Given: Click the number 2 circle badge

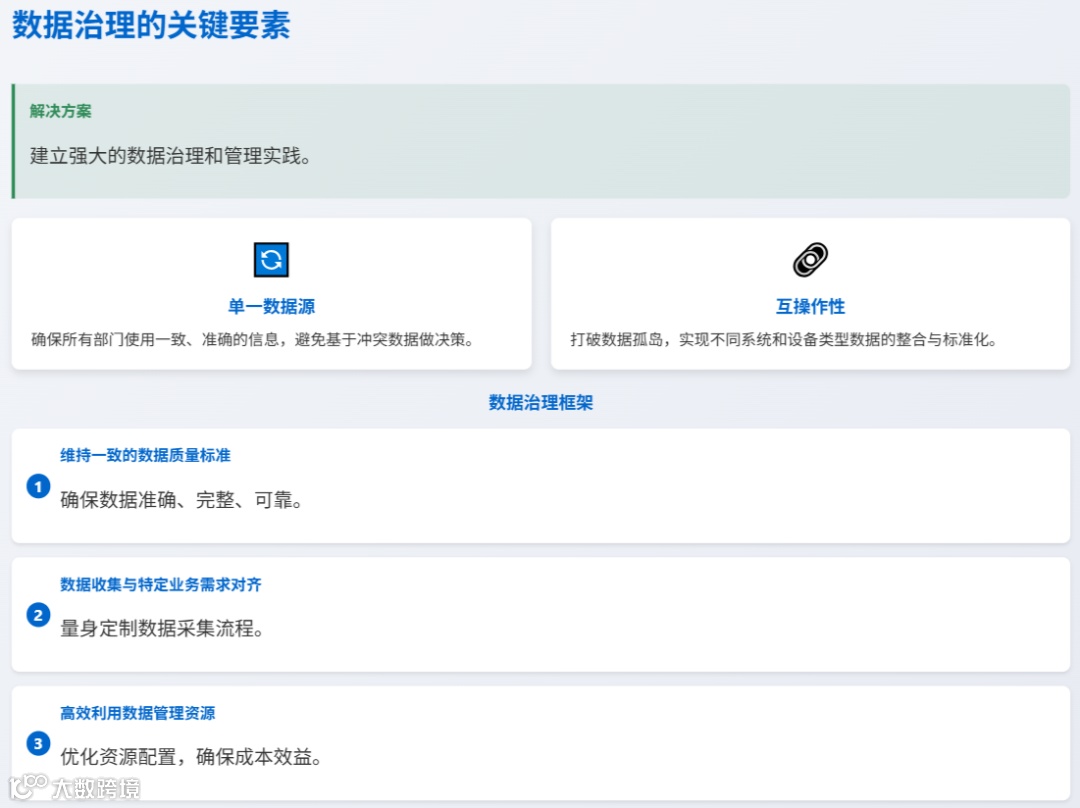Looking at the screenshot, I should pyautogui.click(x=39, y=615).
